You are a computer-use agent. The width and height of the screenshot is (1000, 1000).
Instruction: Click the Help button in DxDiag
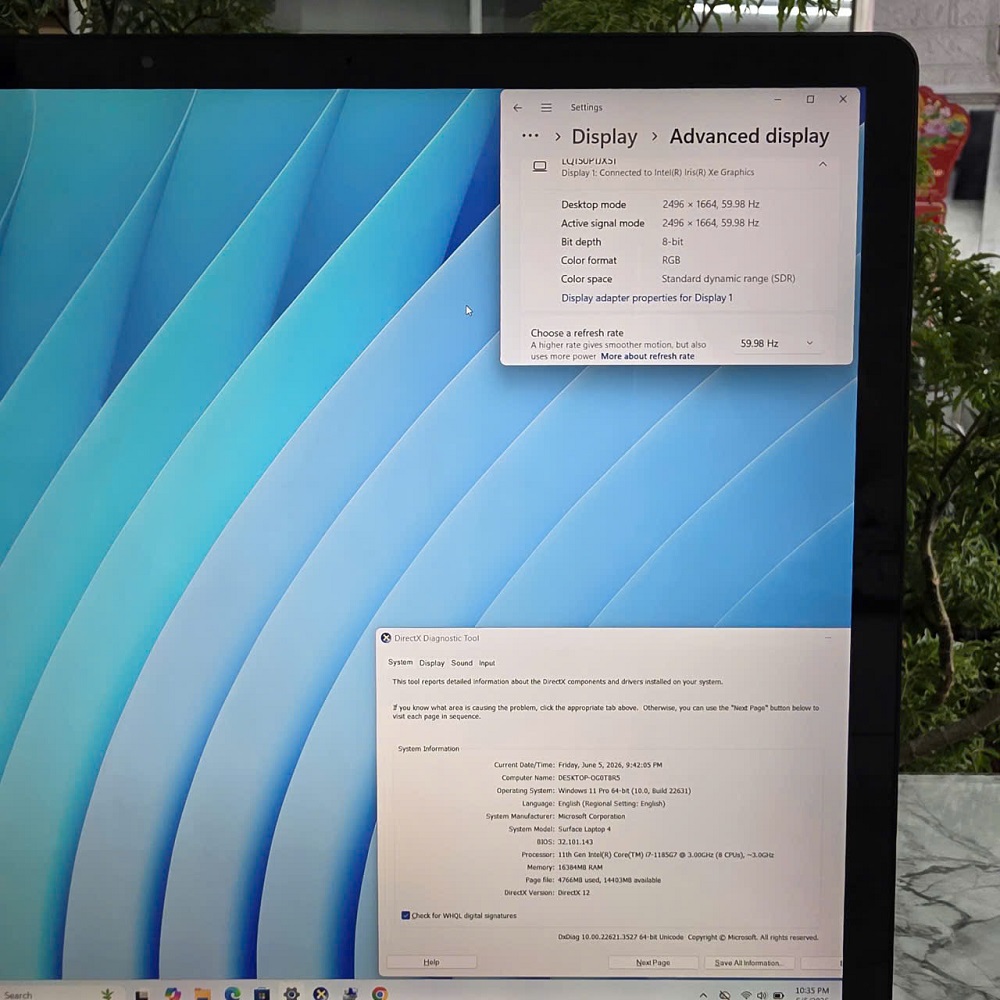[432, 962]
